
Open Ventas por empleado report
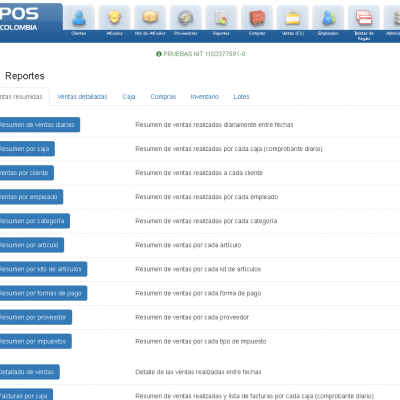click(x=31, y=197)
